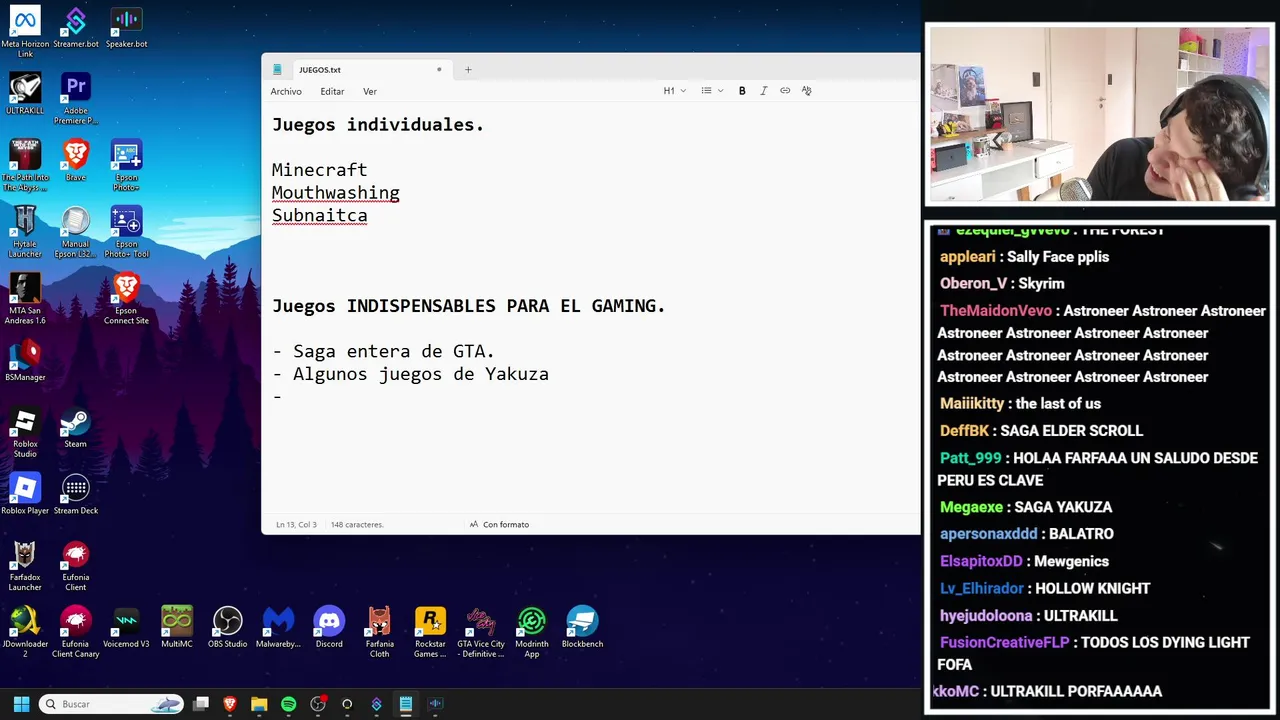
Task: Select the Malwarebytes desktop icon
Action: 278,627
